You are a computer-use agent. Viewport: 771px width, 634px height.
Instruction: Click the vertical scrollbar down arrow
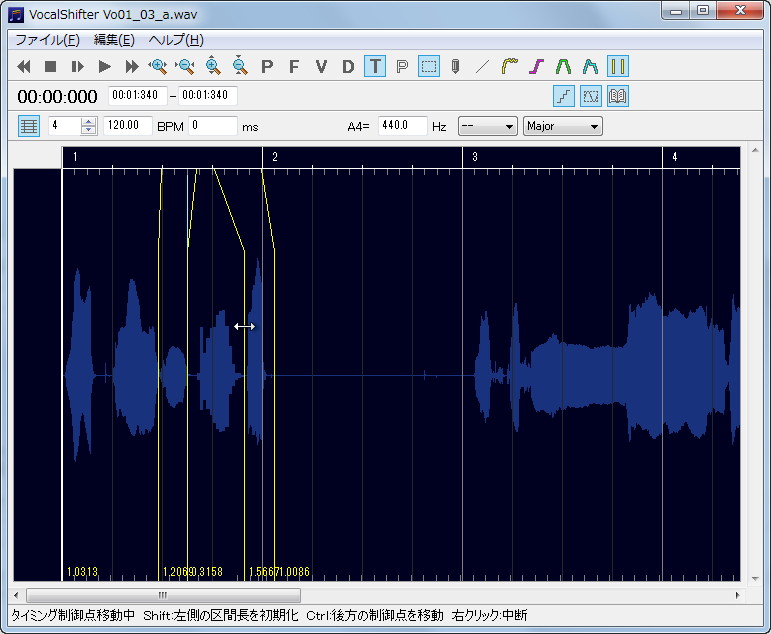pos(755,579)
